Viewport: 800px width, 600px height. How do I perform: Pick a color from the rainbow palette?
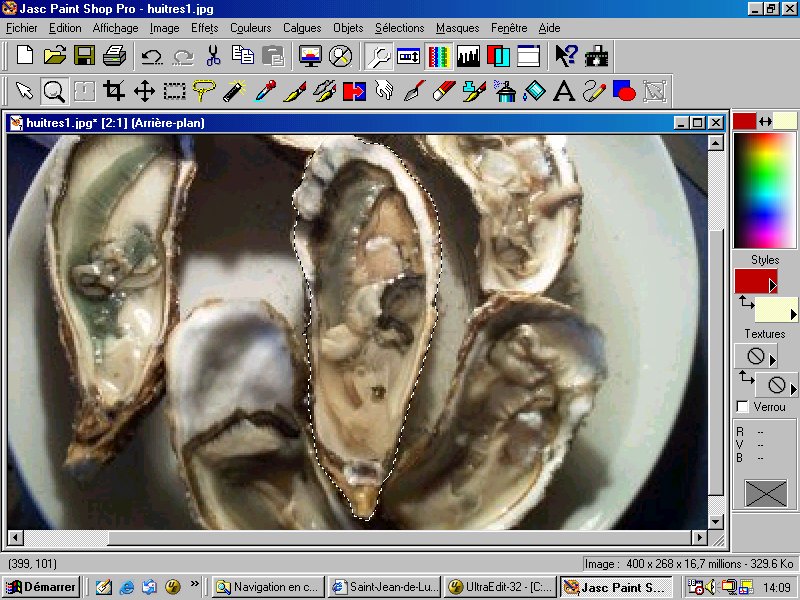pyautogui.click(x=764, y=191)
